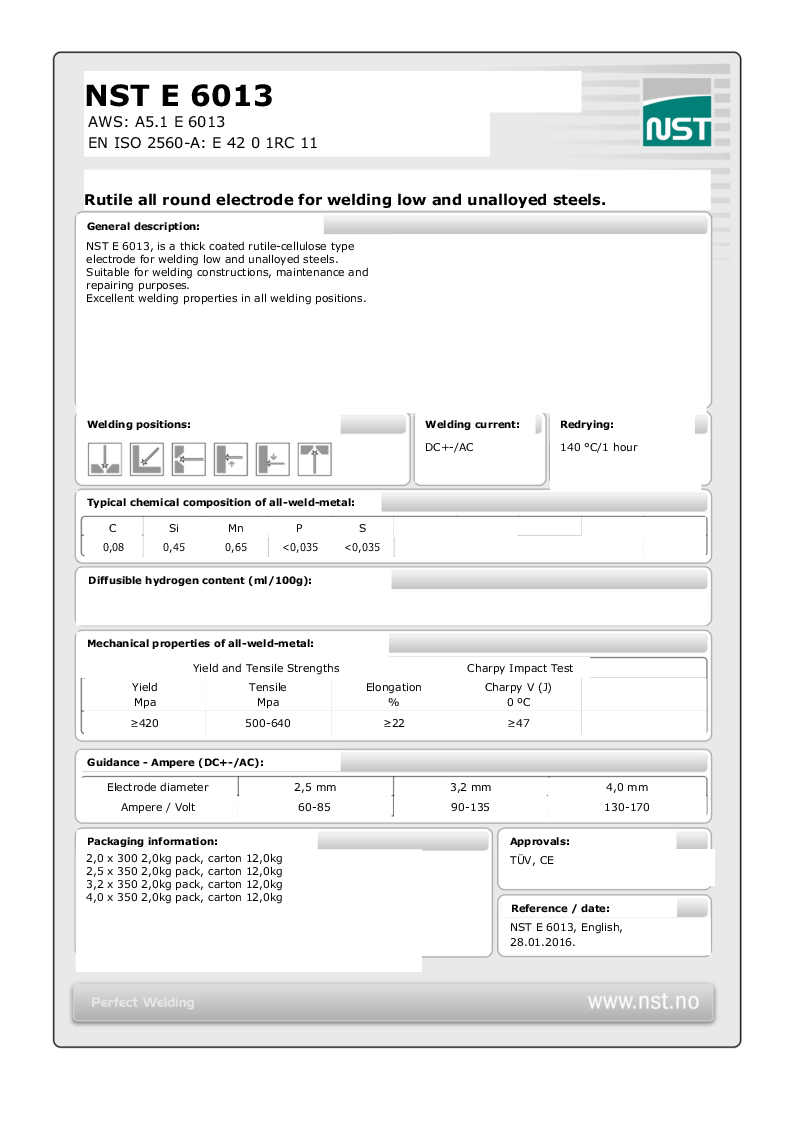794x1123 pixels.
Task: Select the 90-135 ampere value
Action: 470,807
